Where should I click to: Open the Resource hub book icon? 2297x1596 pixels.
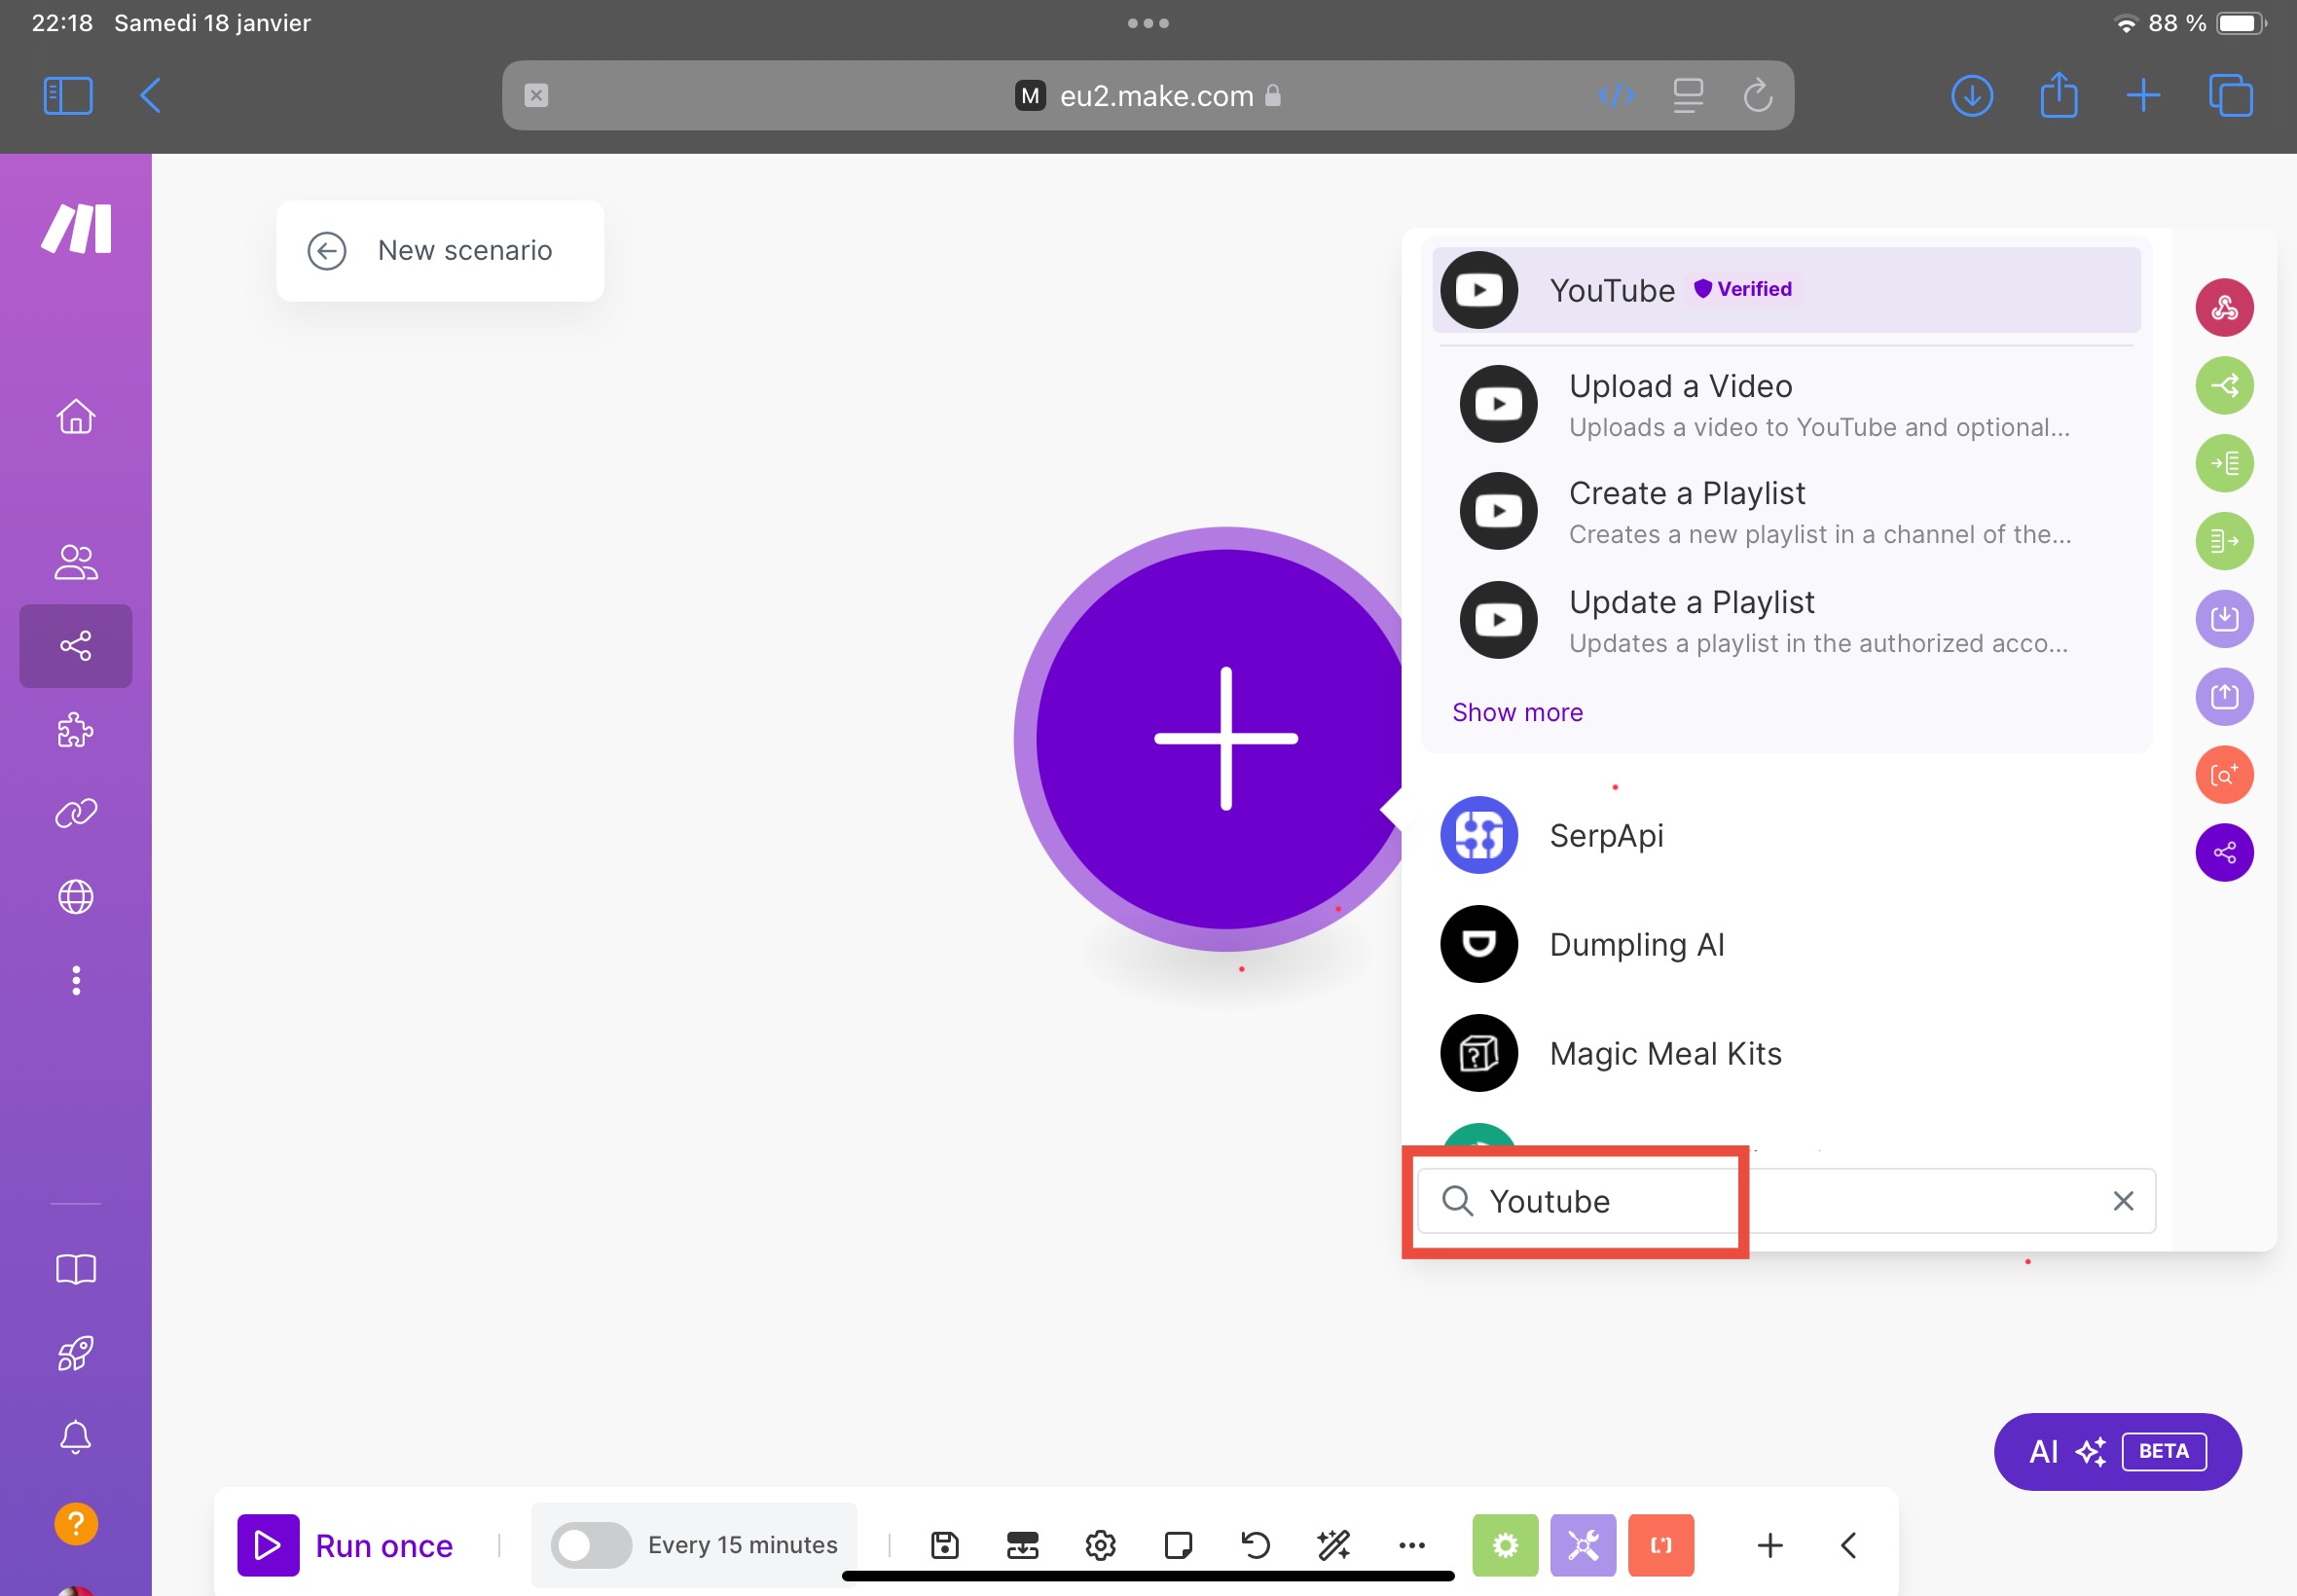(76, 1270)
